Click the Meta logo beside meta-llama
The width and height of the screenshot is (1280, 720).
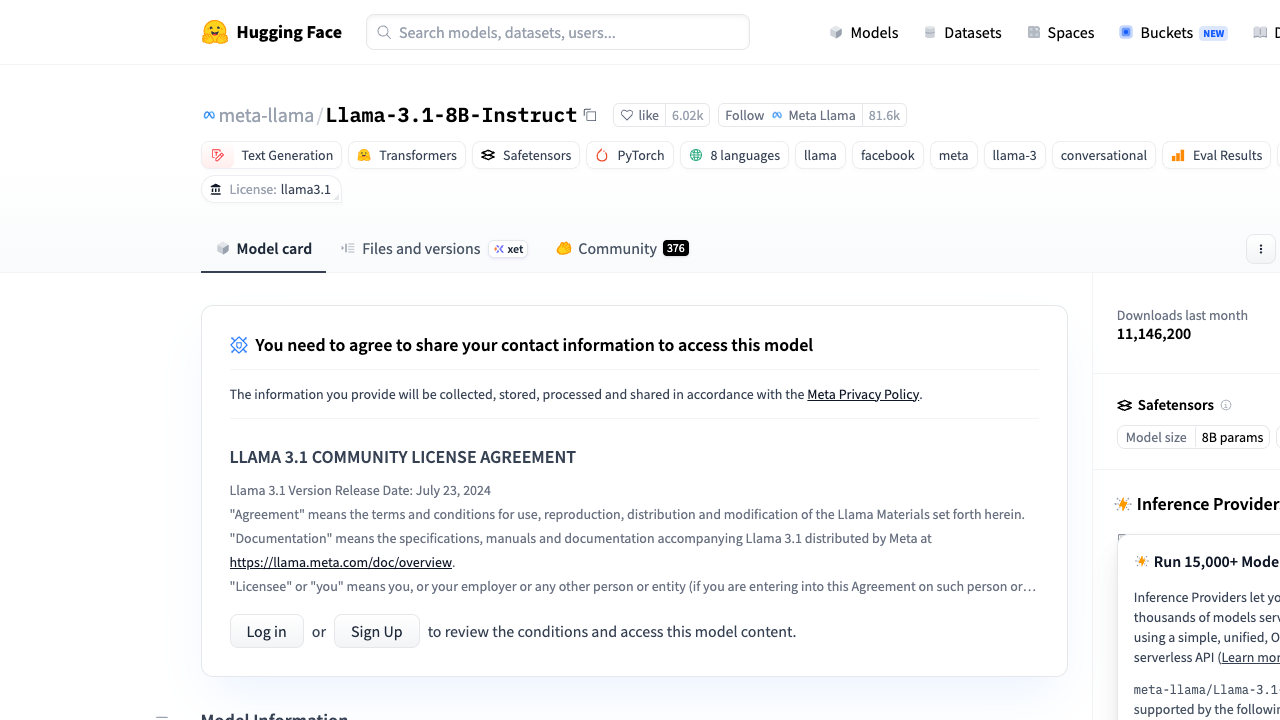209,115
